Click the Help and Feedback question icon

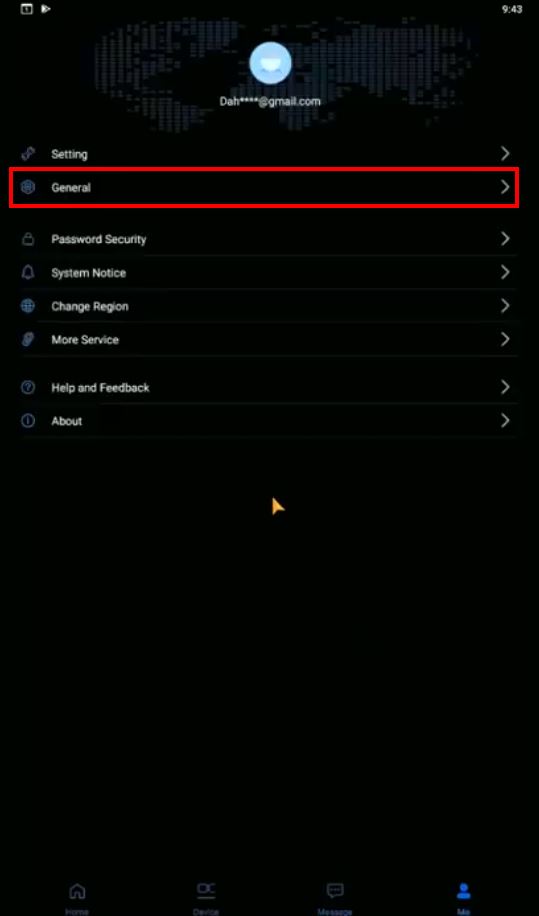(27, 387)
